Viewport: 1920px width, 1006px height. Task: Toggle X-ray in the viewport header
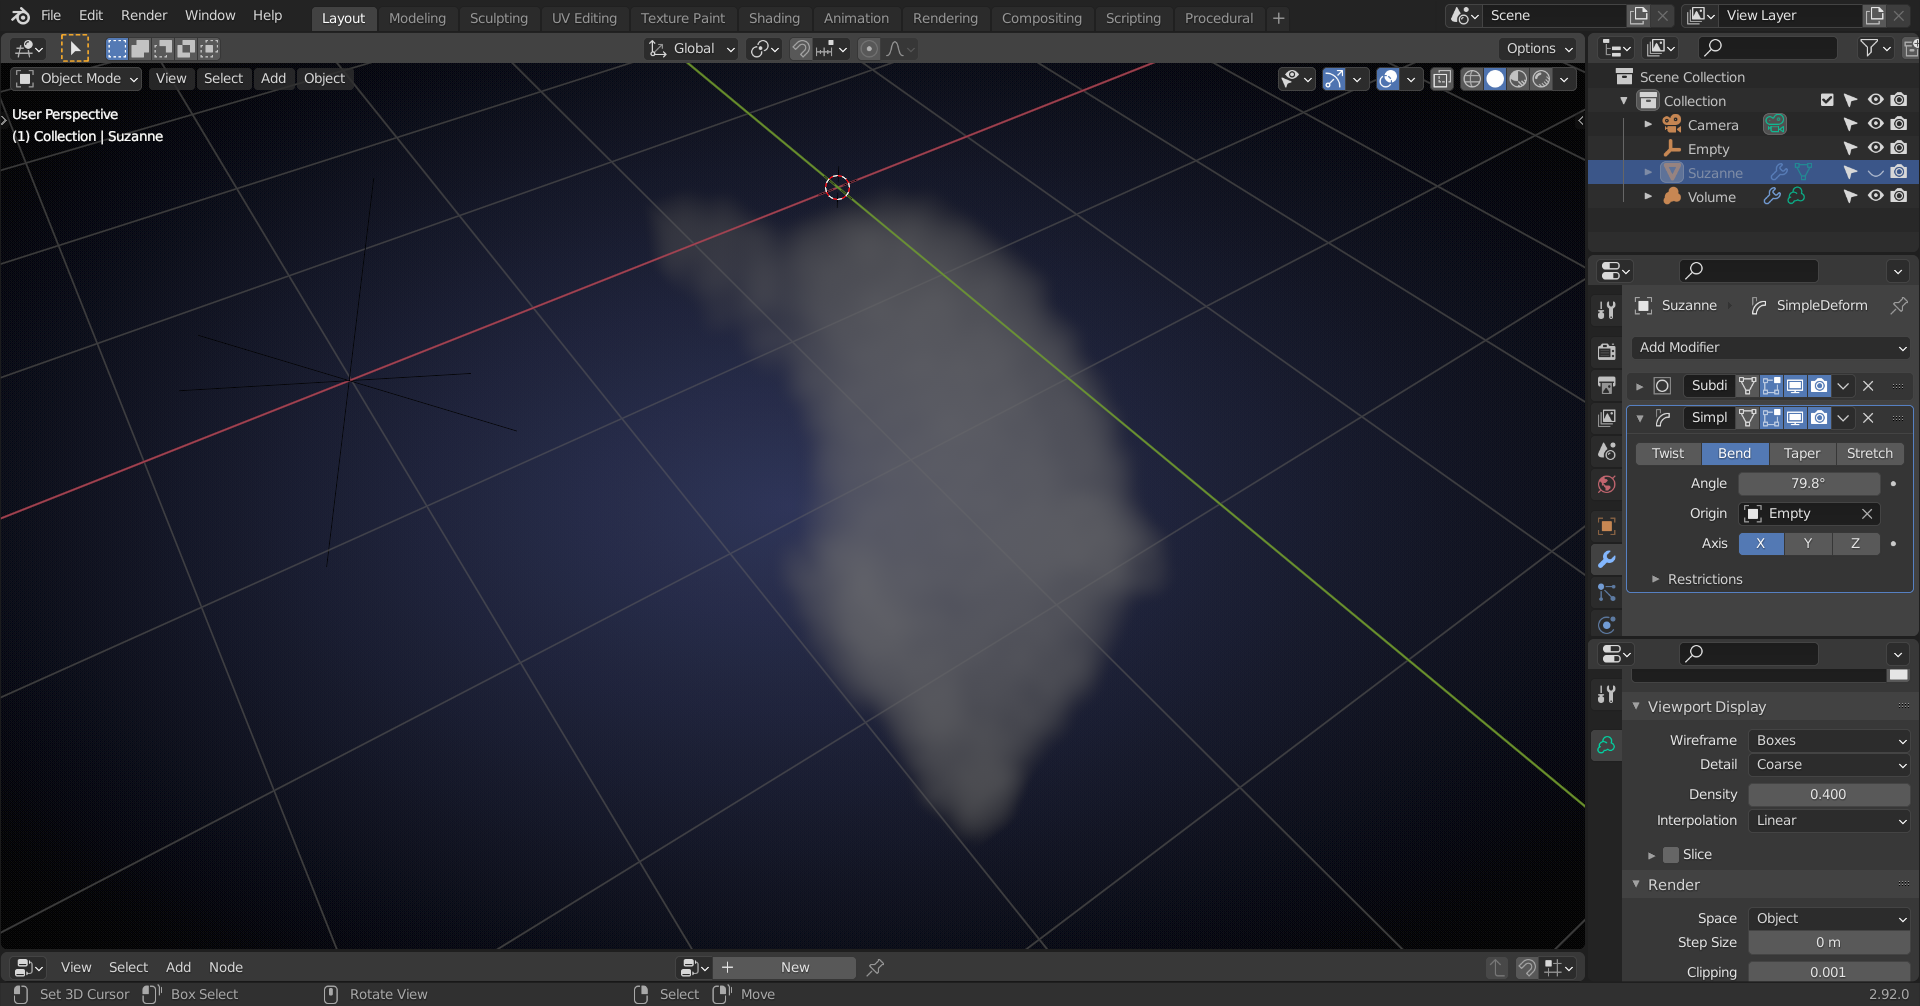(1441, 79)
